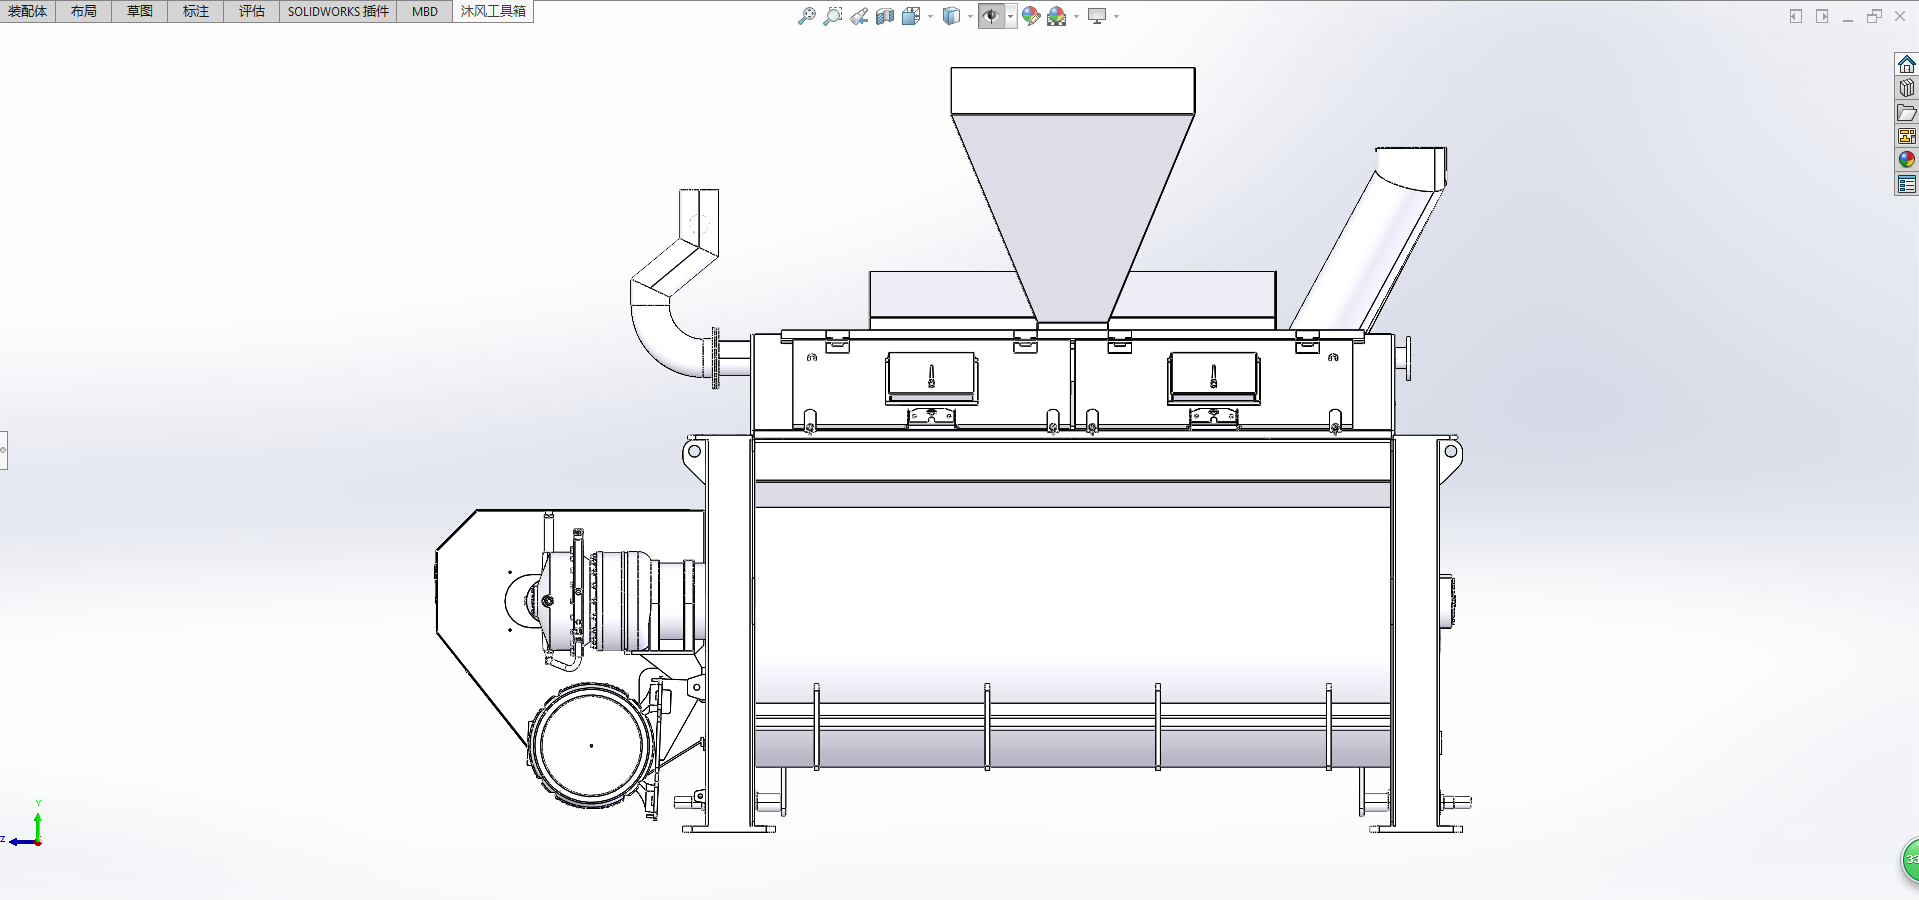Open the Design Library task pane
Image resolution: width=1919 pixels, height=900 pixels.
[1907, 88]
